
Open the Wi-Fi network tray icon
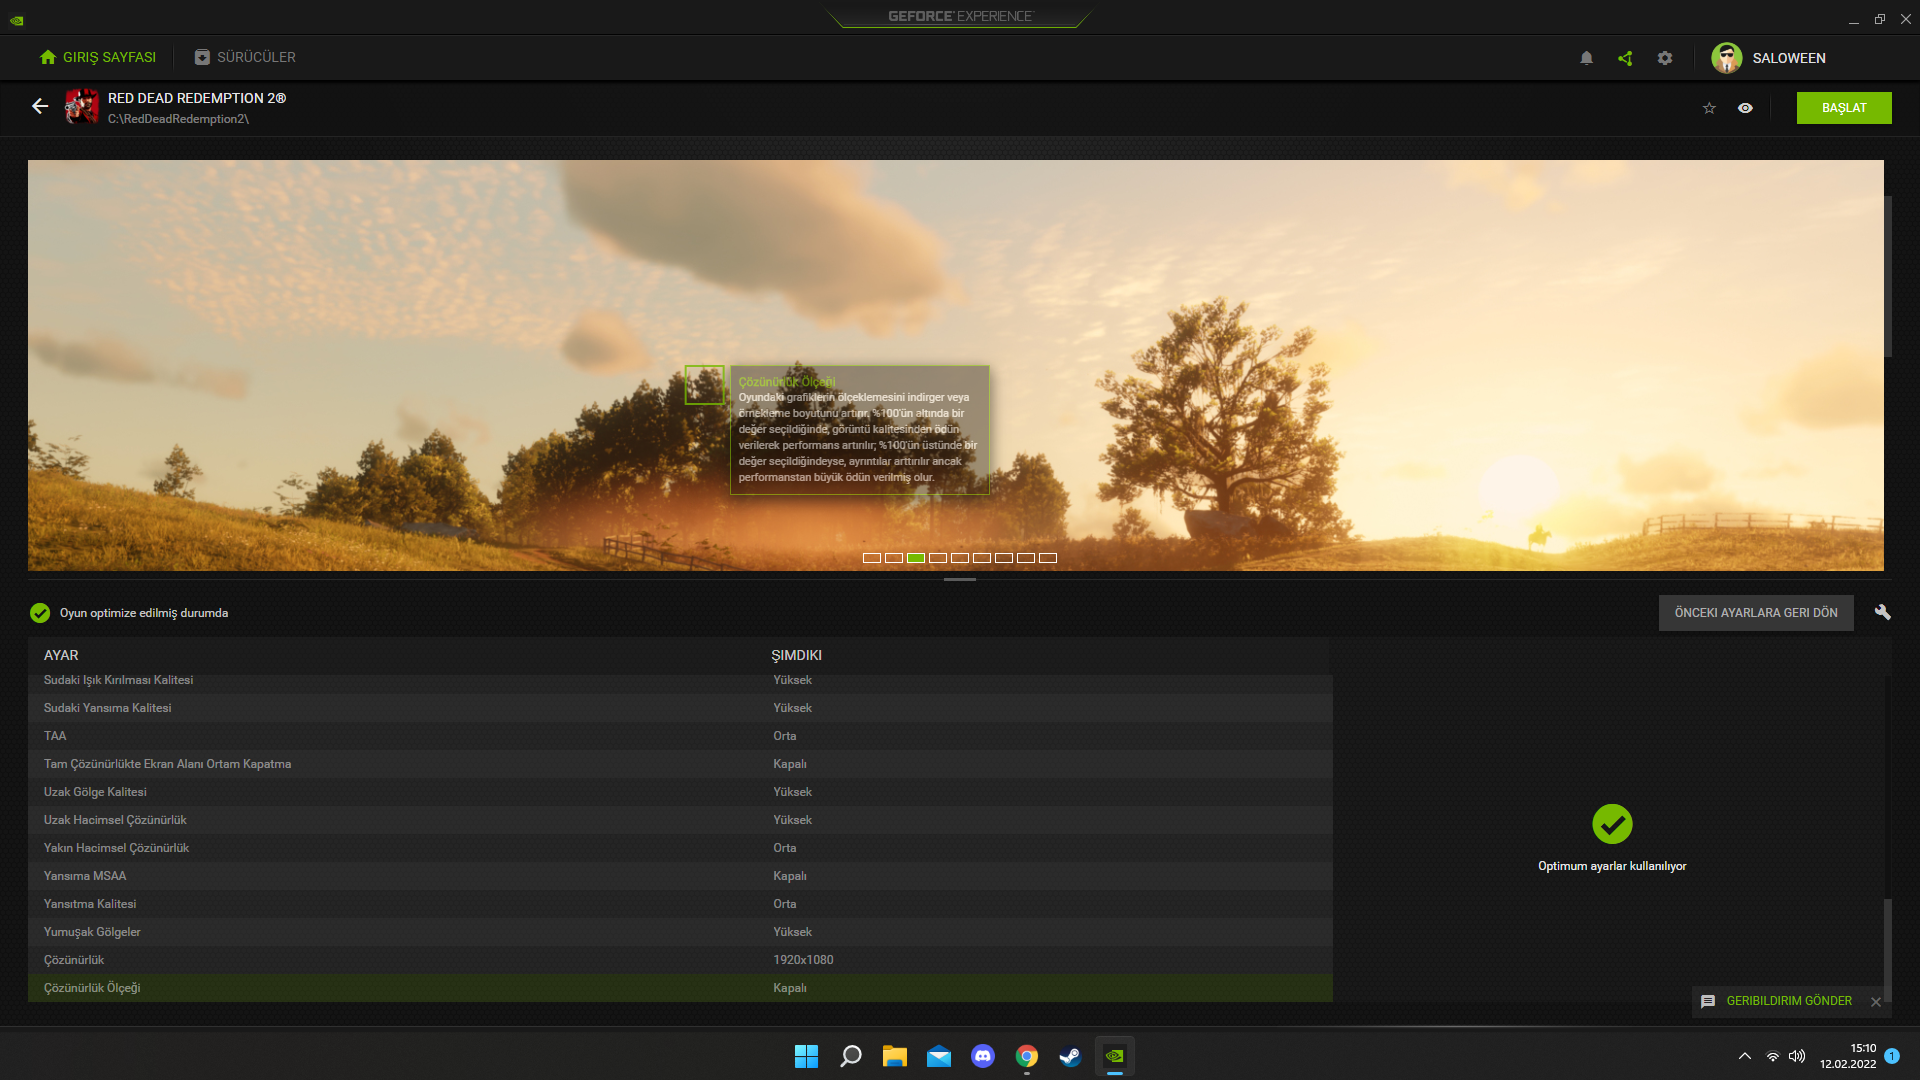[x=1773, y=1056]
